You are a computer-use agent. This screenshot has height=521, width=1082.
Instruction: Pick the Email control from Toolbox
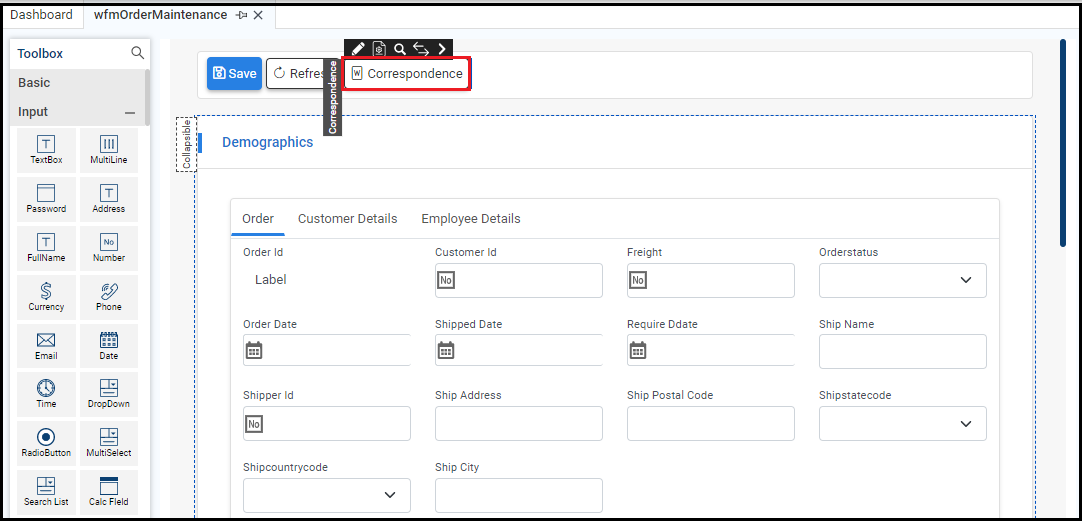[46, 346]
